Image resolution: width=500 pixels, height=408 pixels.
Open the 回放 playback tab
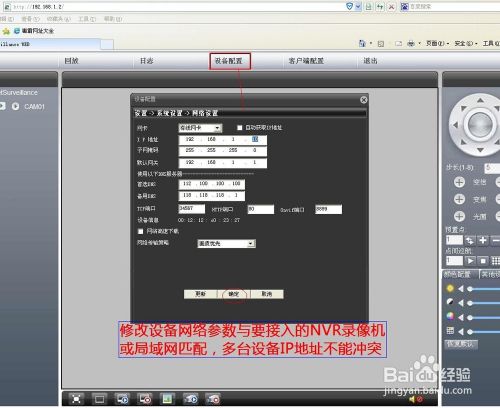tap(71, 61)
